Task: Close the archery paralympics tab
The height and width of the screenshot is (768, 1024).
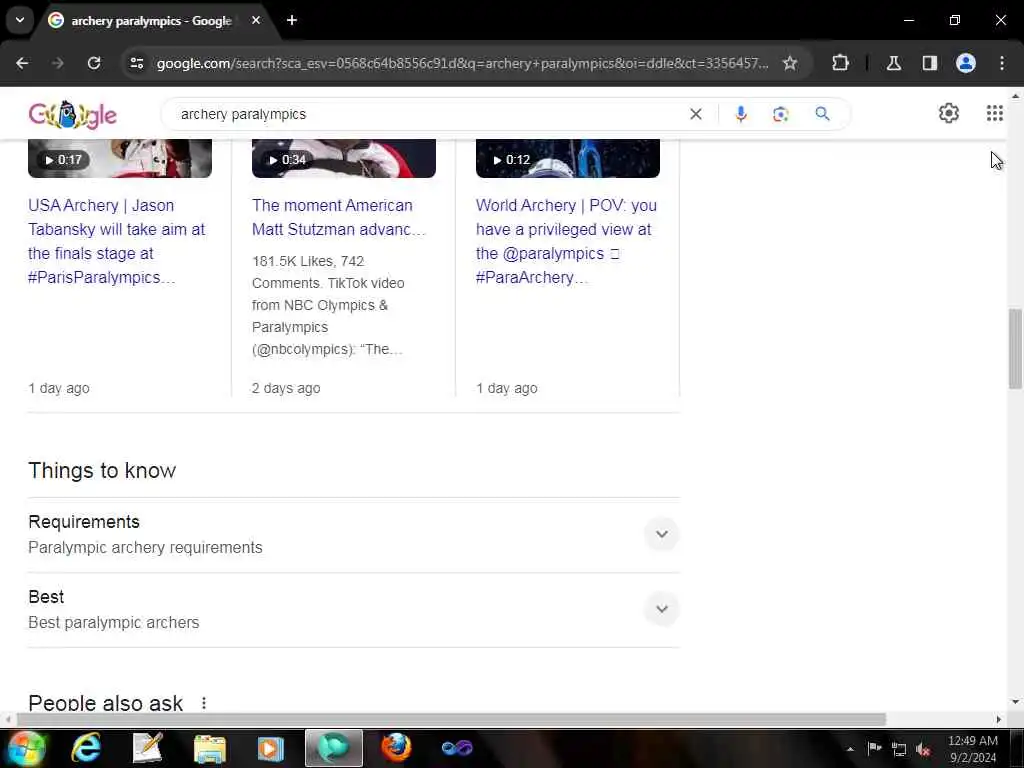Action: [x=256, y=20]
